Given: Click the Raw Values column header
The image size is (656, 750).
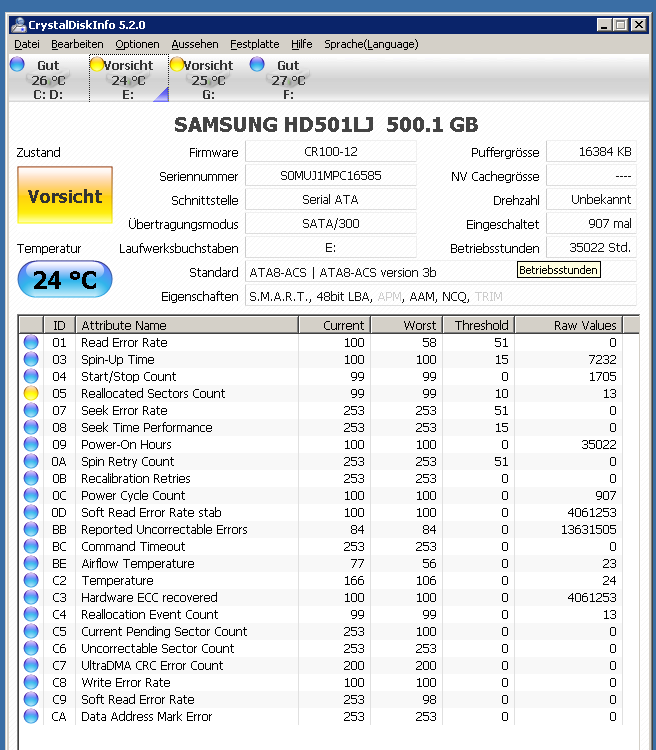Looking at the screenshot, I should [569, 325].
